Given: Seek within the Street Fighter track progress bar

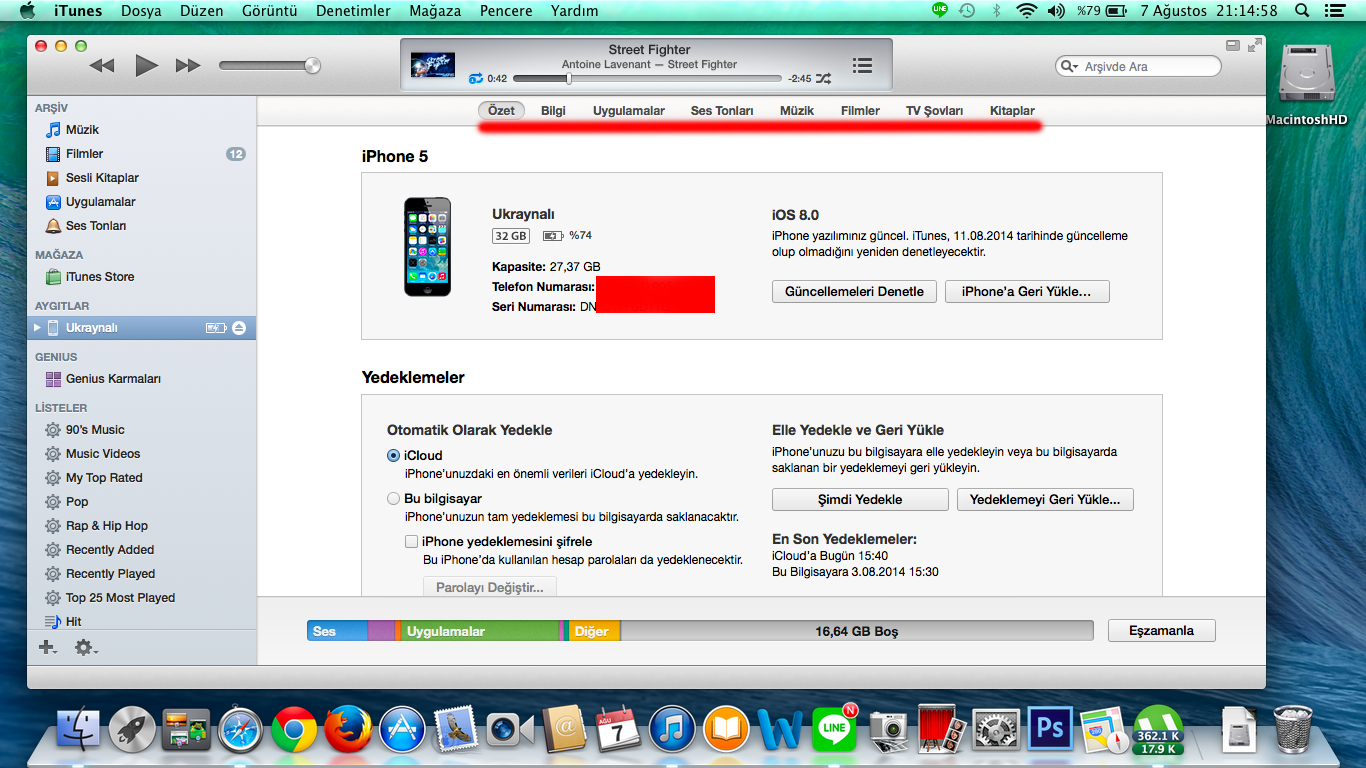Looking at the screenshot, I should pos(647,78).
